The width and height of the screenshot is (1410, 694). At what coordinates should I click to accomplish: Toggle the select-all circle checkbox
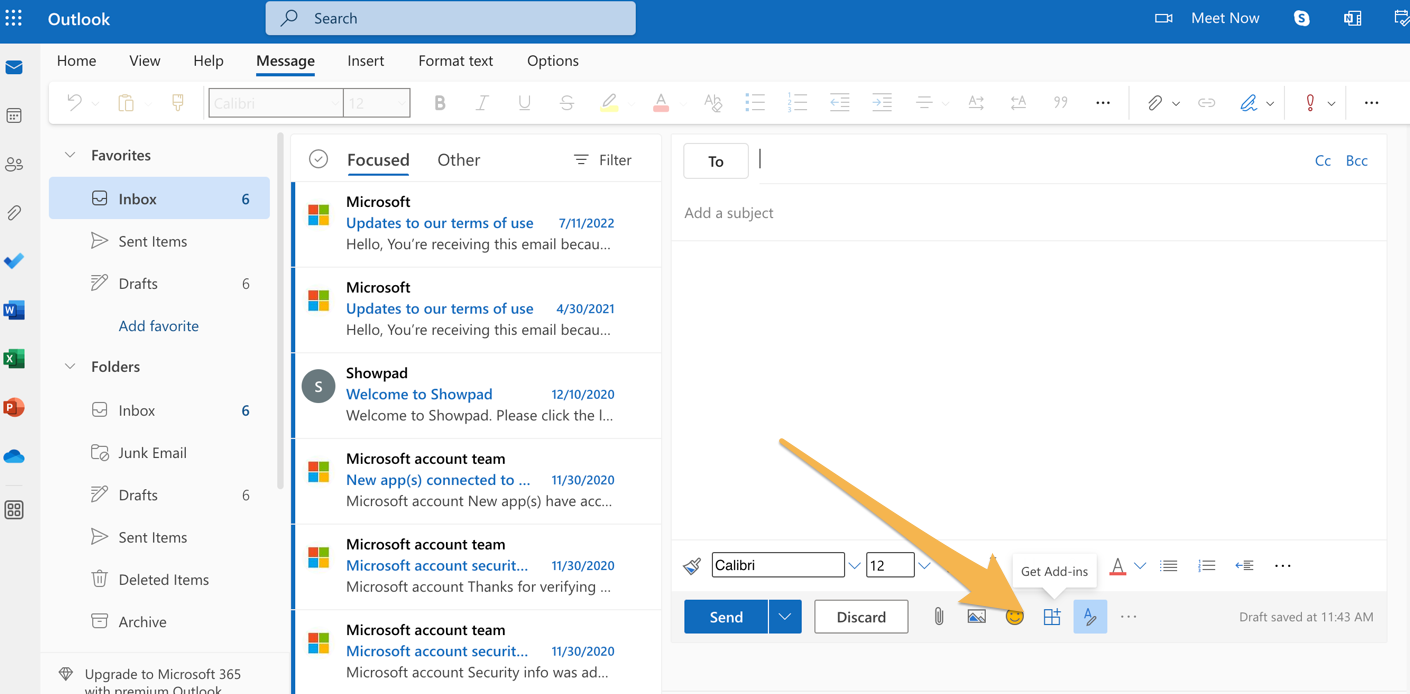(x=318, y=159)
